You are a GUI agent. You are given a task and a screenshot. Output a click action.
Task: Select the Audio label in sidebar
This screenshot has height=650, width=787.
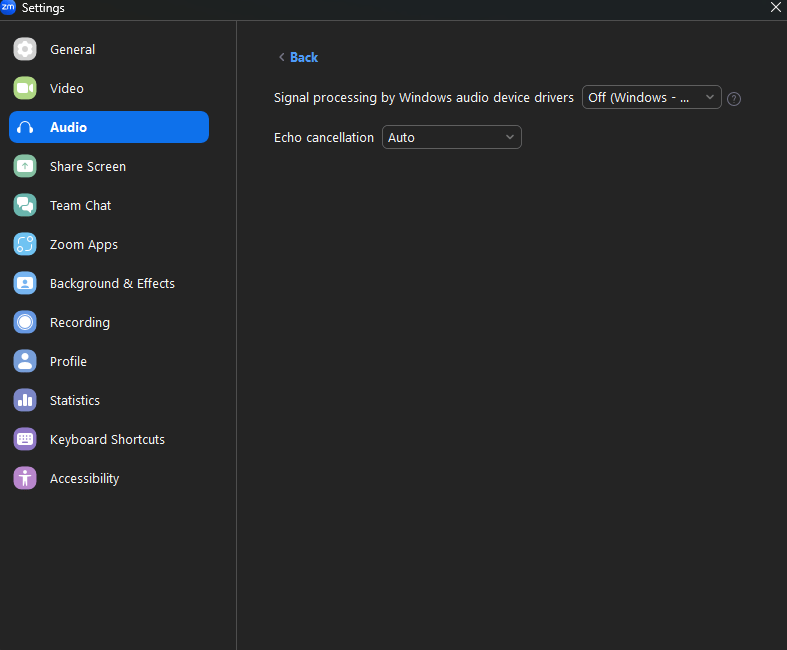[x=68, y=127]
